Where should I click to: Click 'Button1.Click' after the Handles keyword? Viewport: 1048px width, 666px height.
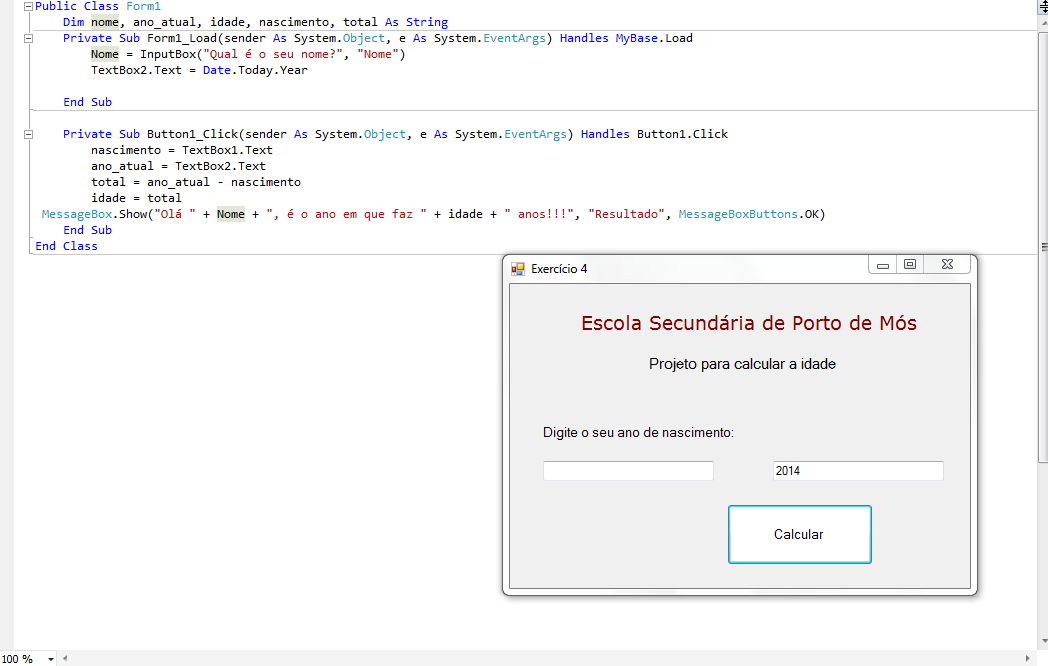pos(682,134)
